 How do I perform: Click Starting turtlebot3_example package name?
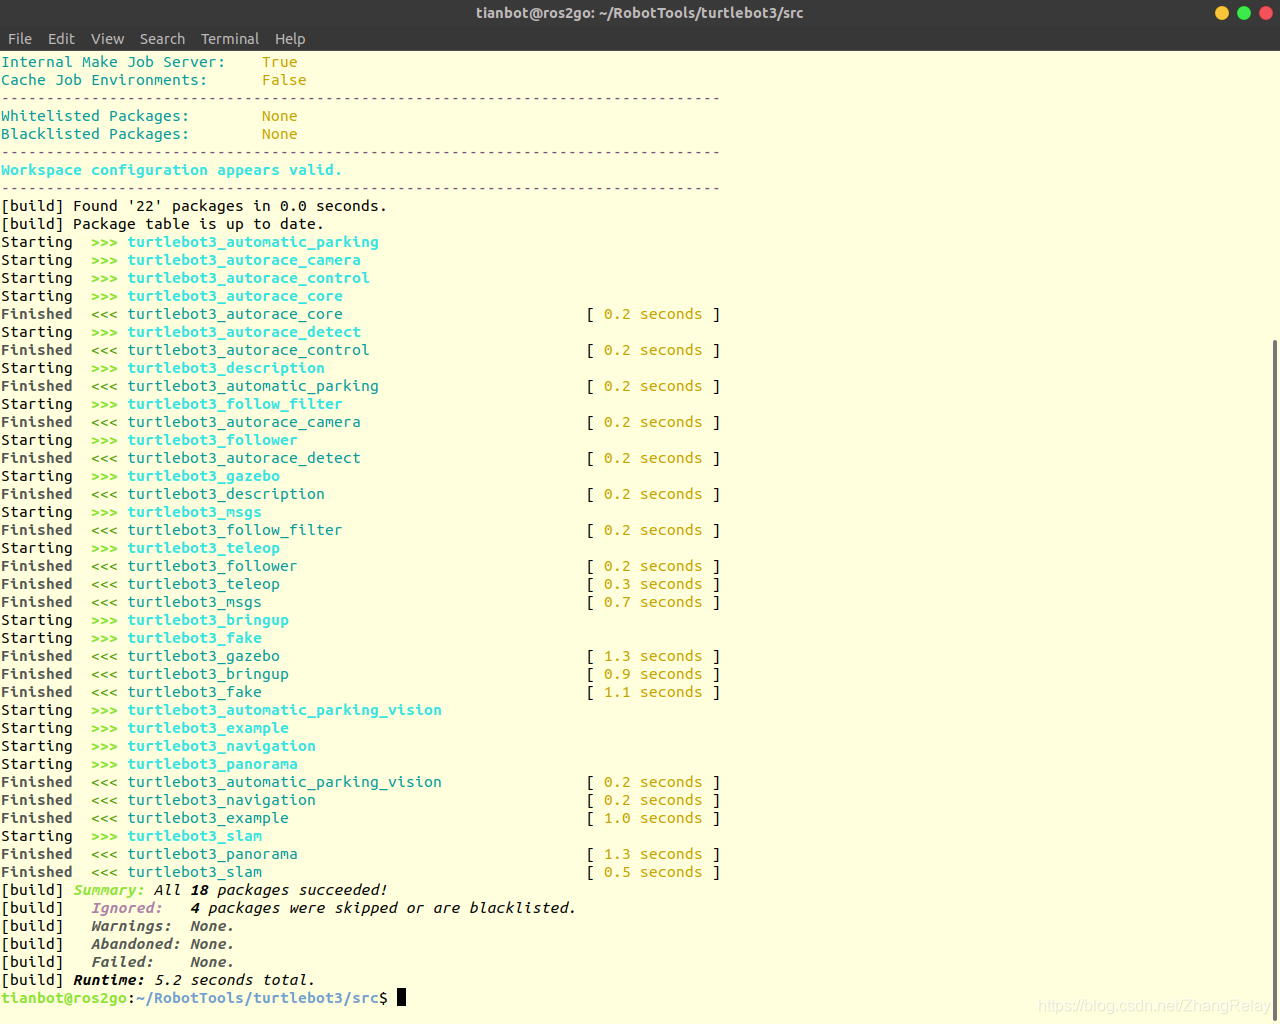click(208, 728)
